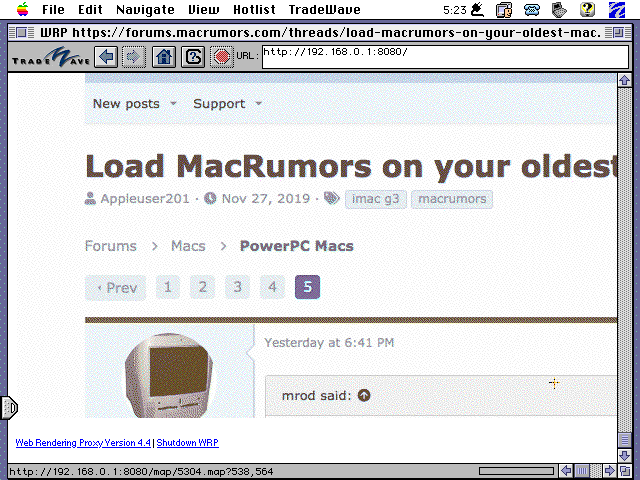Click the red Stop loading button
640x480 pixels.
[x=222, y=56]
